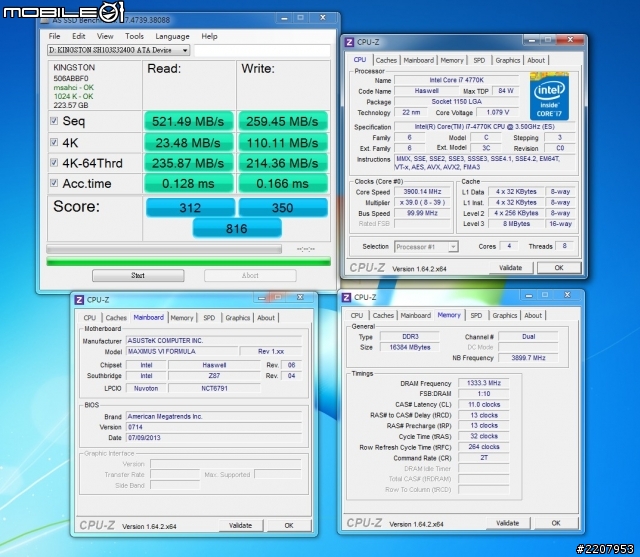Toggle the 4K test checkbox
The width and height of the screenshot is (640, 557).
point(55,142)
